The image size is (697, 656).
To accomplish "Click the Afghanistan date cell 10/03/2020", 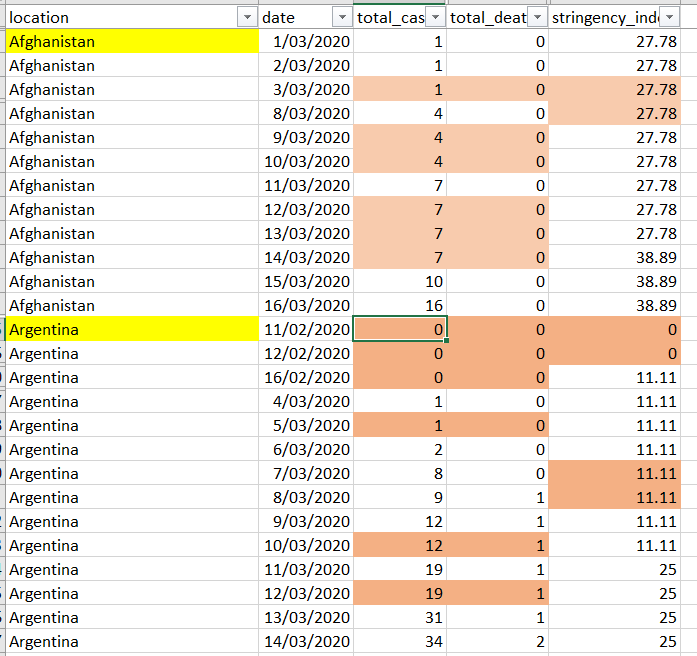I will 306,161.
